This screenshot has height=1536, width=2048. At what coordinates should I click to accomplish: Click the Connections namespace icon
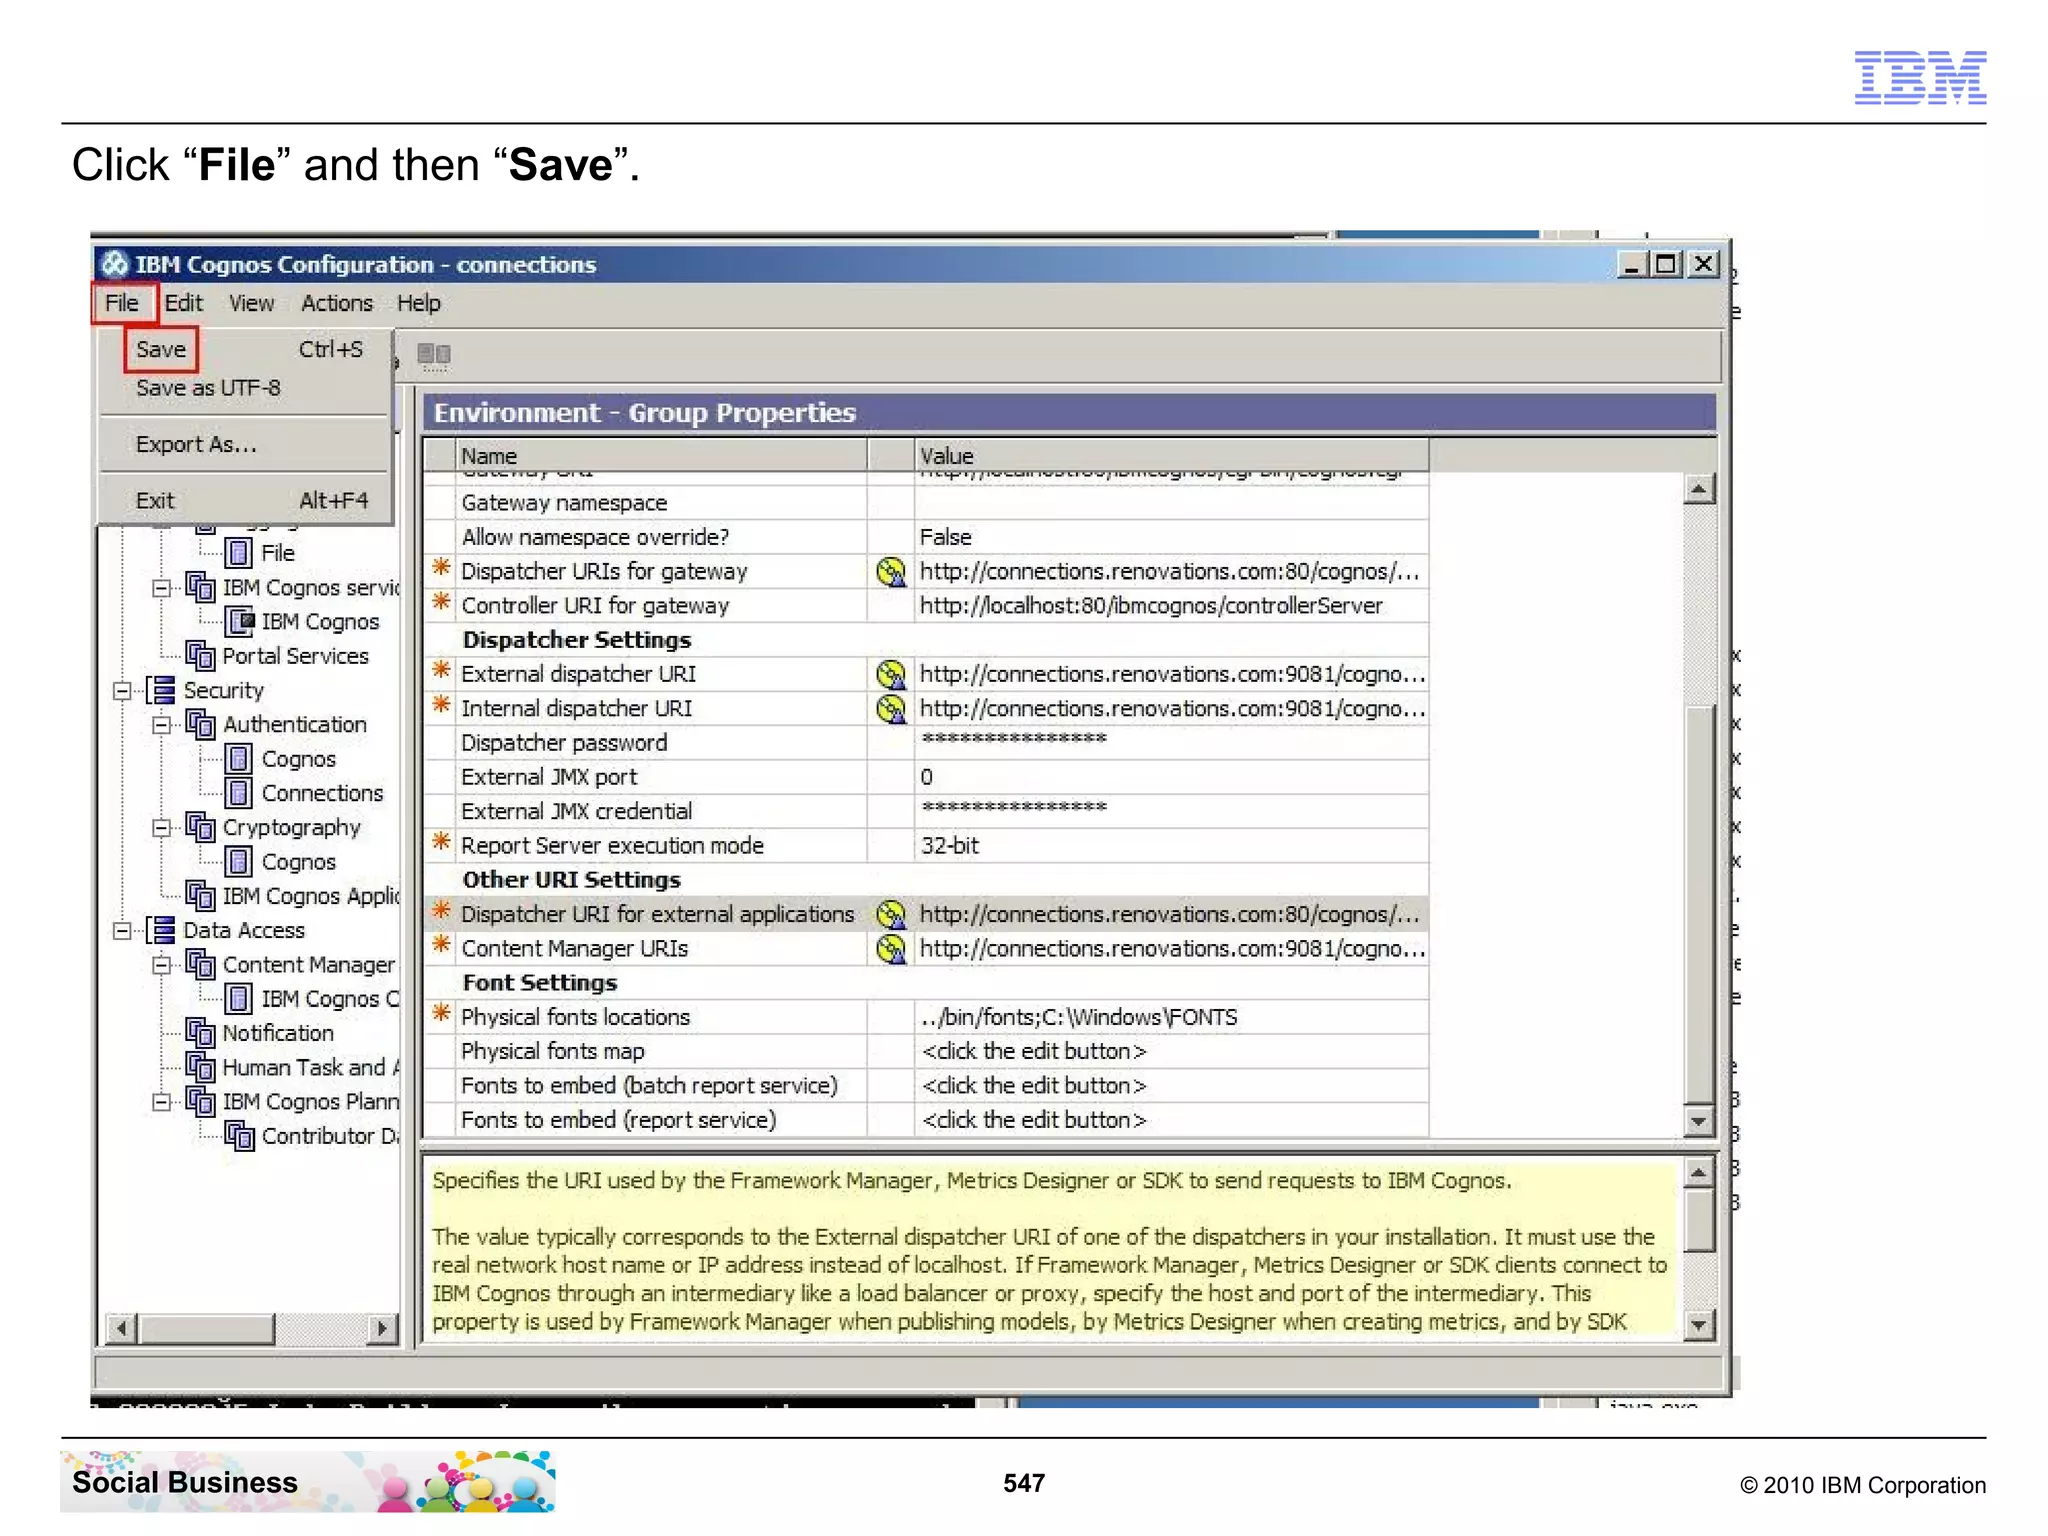click(238, 793)
